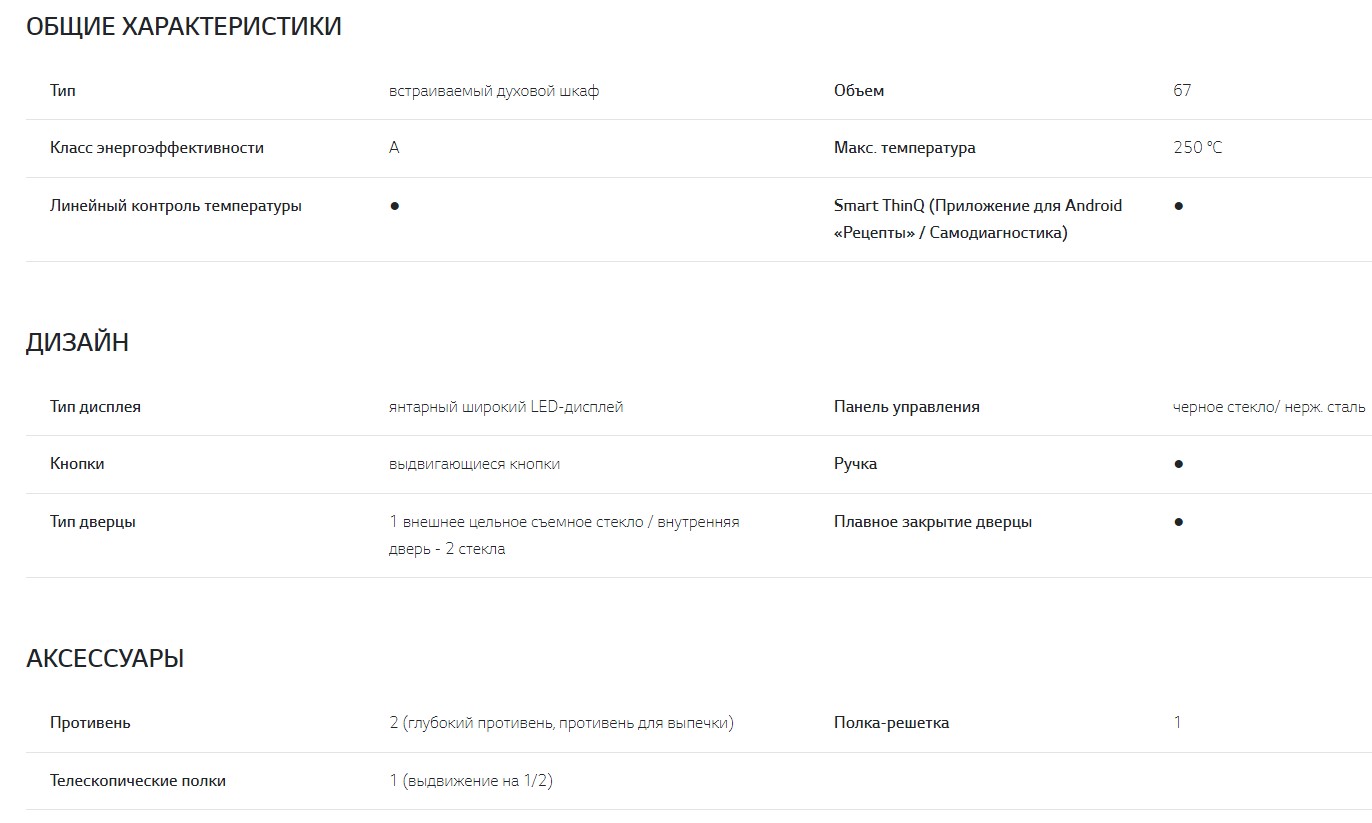The image size is (1372, 823).
Task: Select the АКСЕССУАРЫ section heading
Action: pyautogui.click(x=105, y=659)
